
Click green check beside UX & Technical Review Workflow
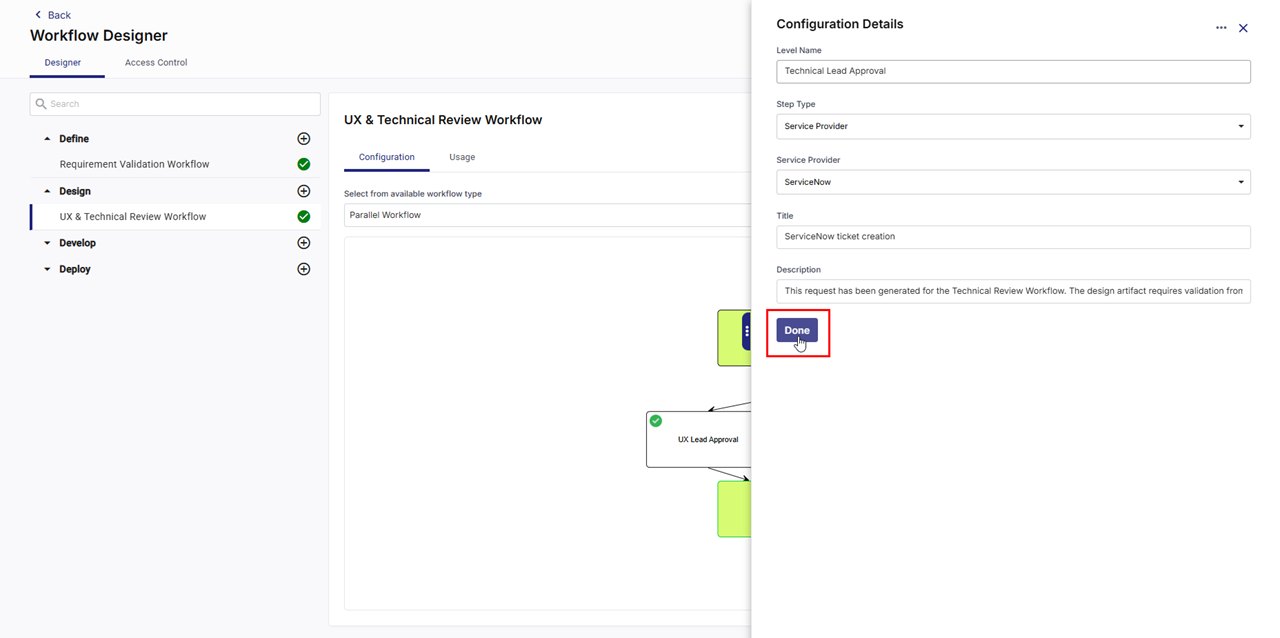tap(304, 216)
